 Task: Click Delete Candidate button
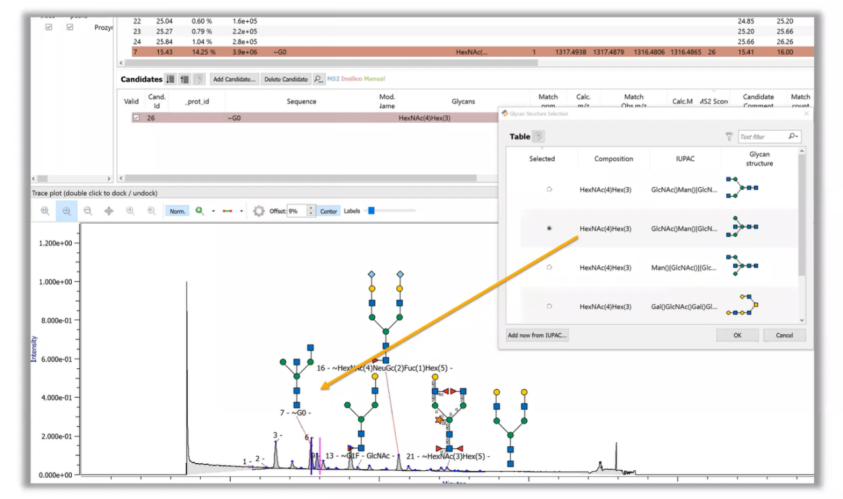(x=285, y=79)
